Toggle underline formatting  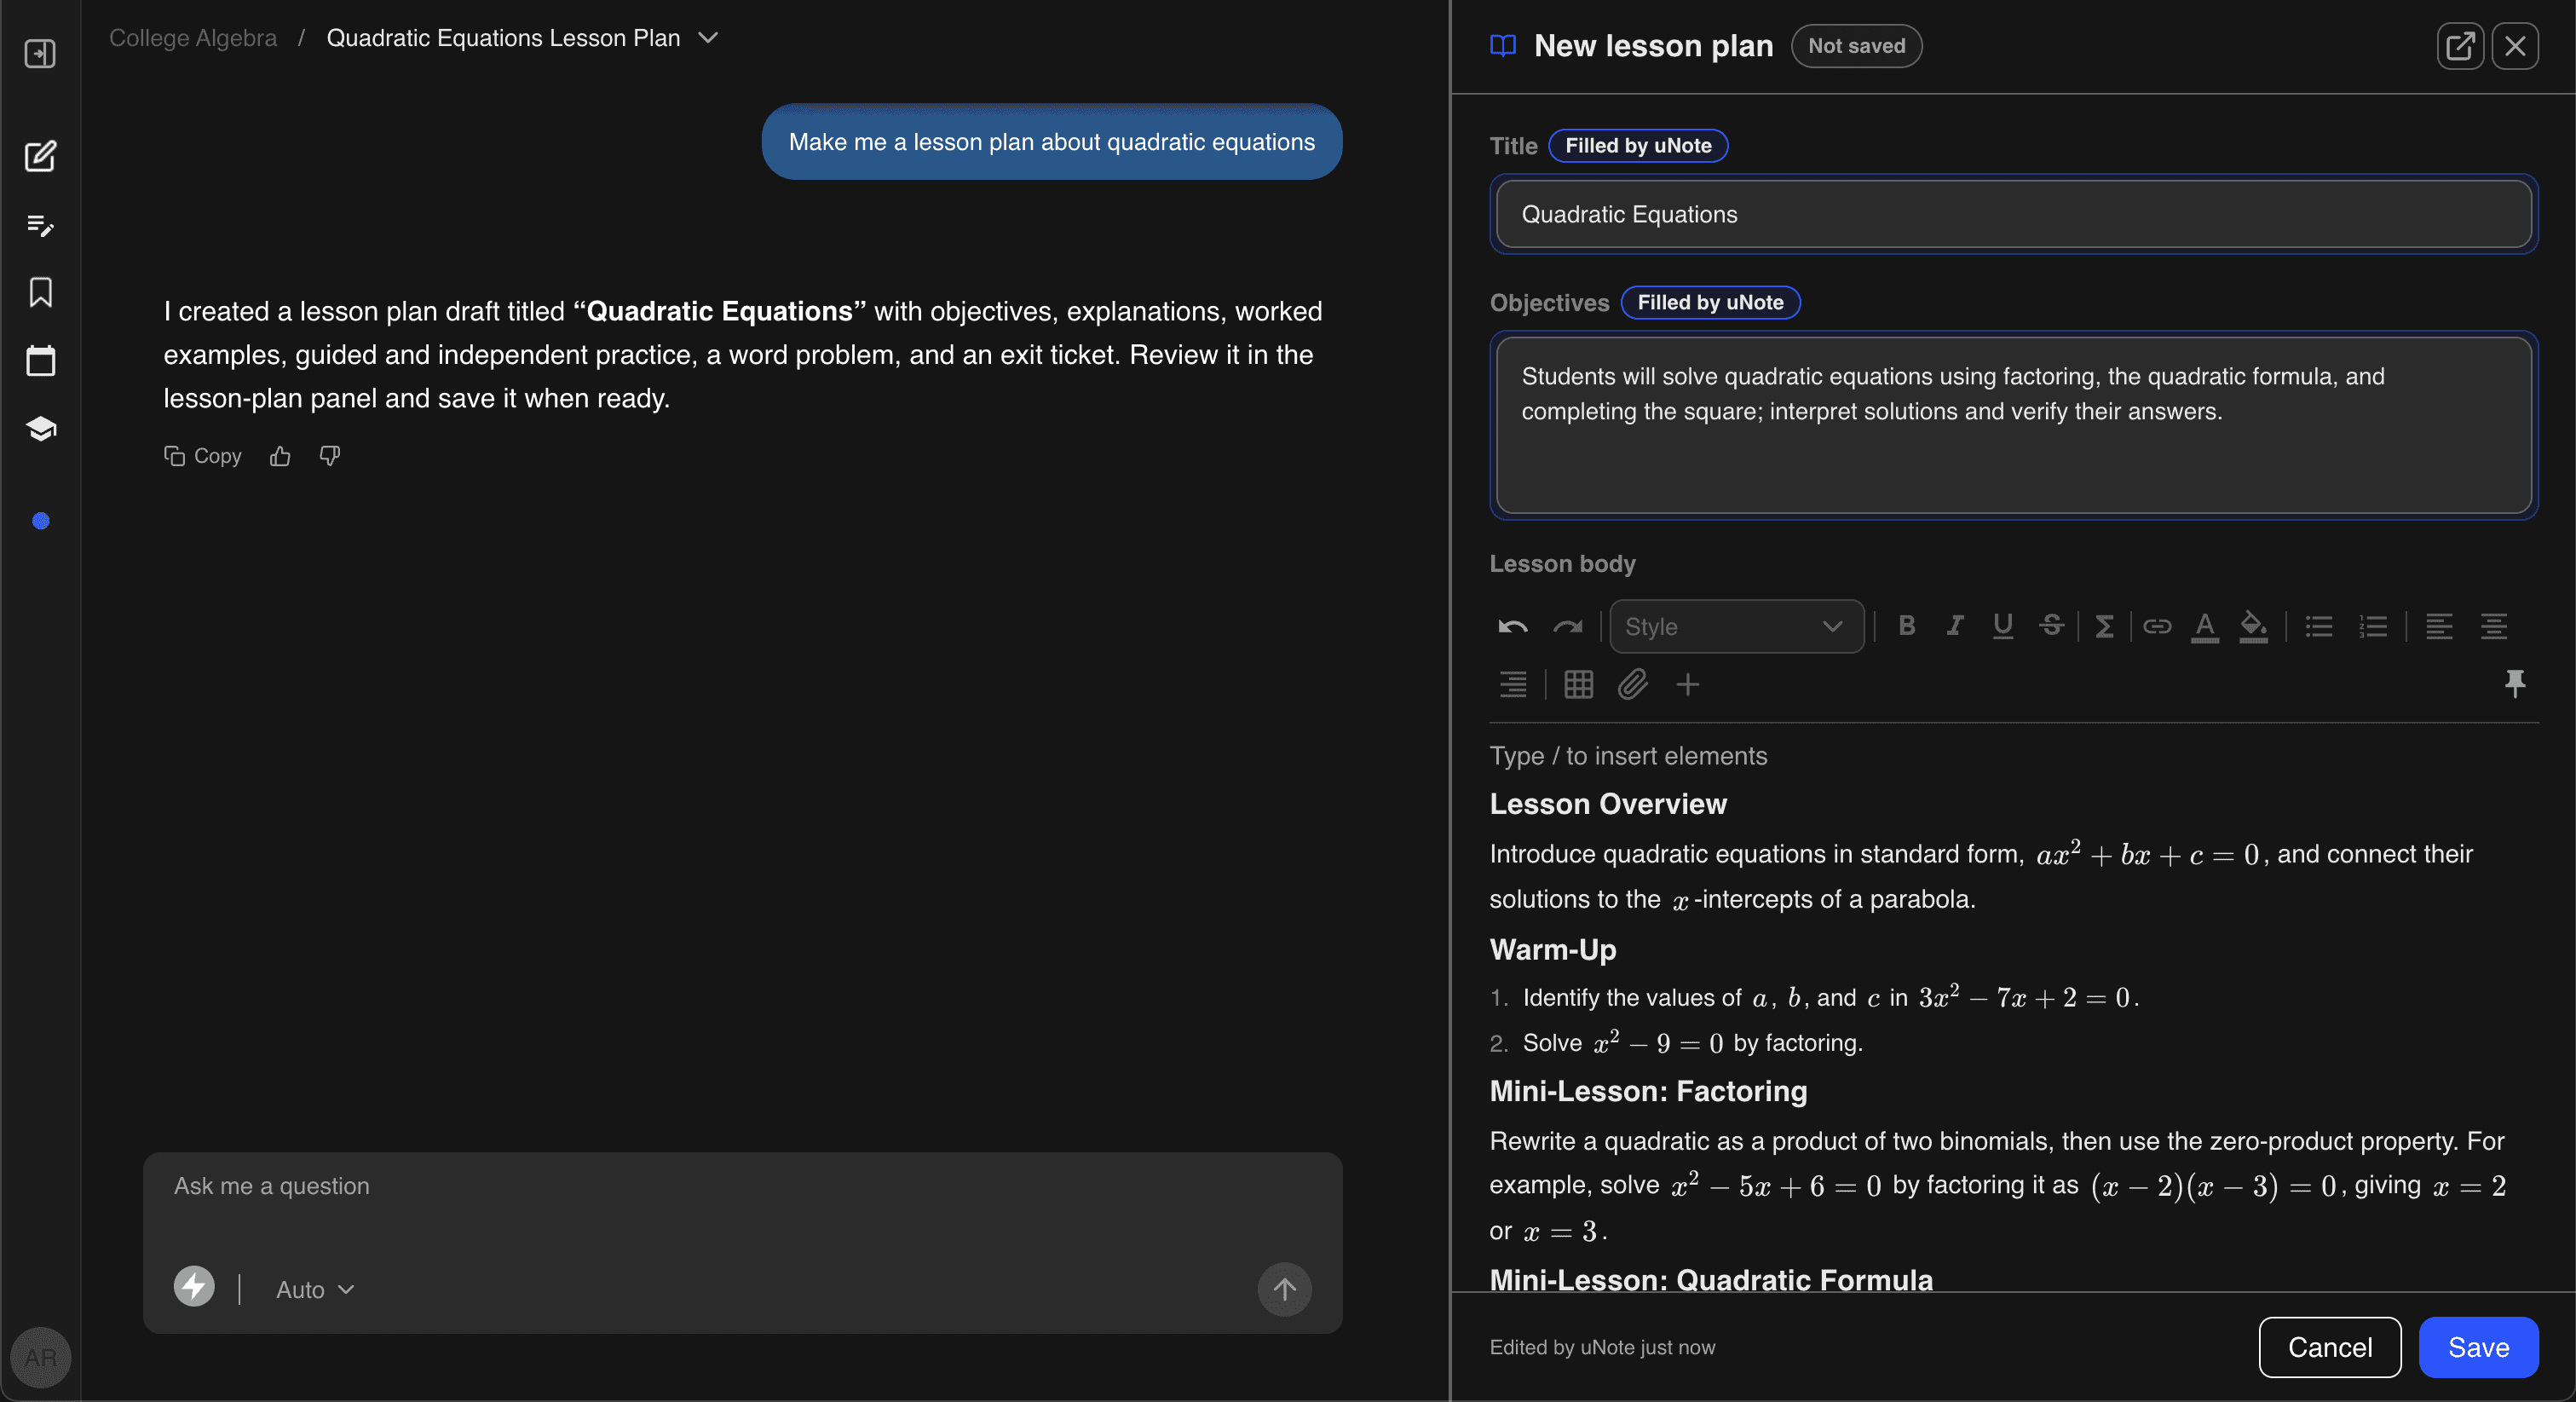coord(2002,626)
